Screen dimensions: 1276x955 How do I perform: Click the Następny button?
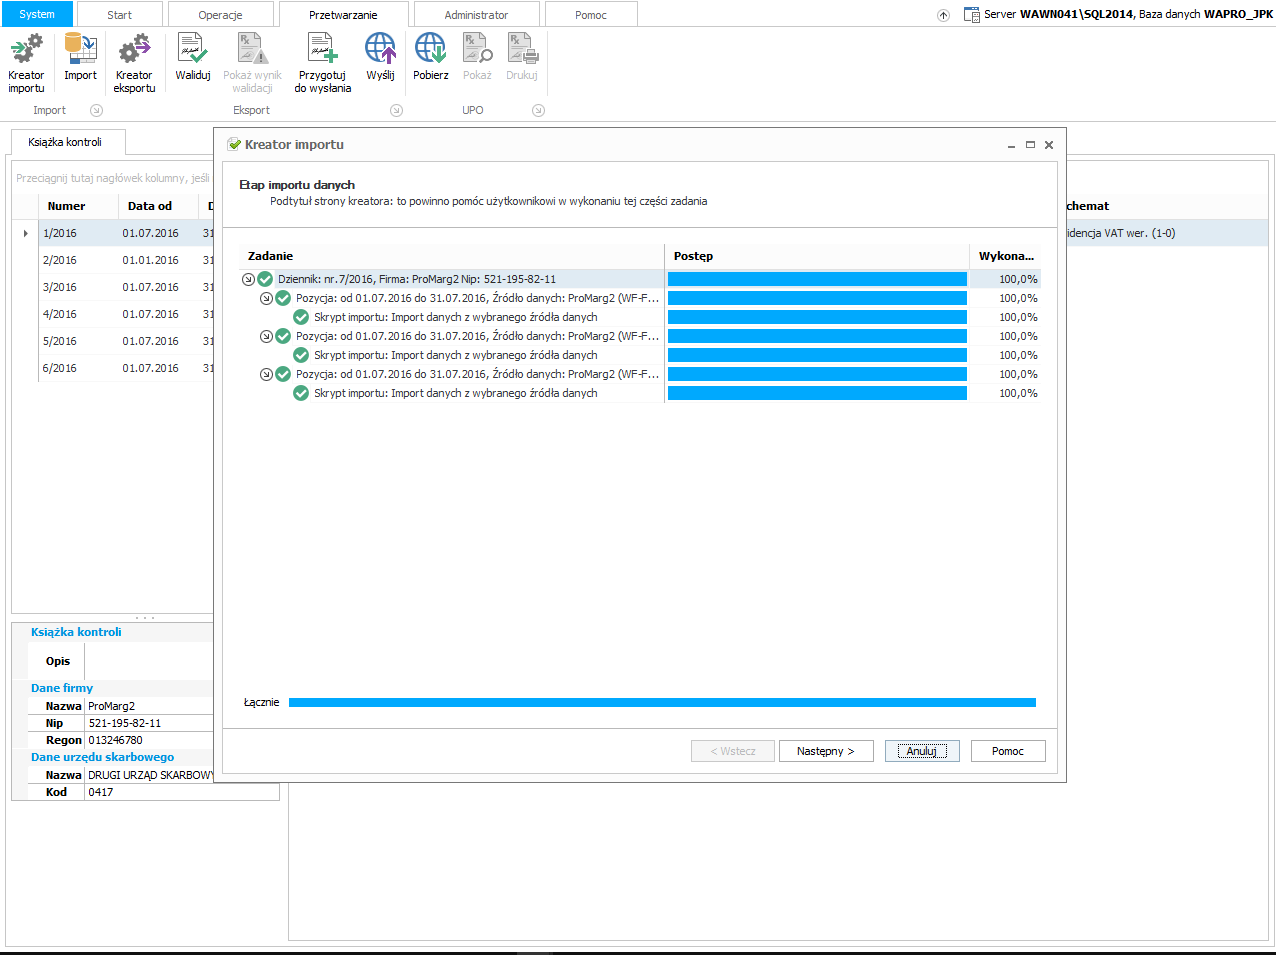point(825,751)
